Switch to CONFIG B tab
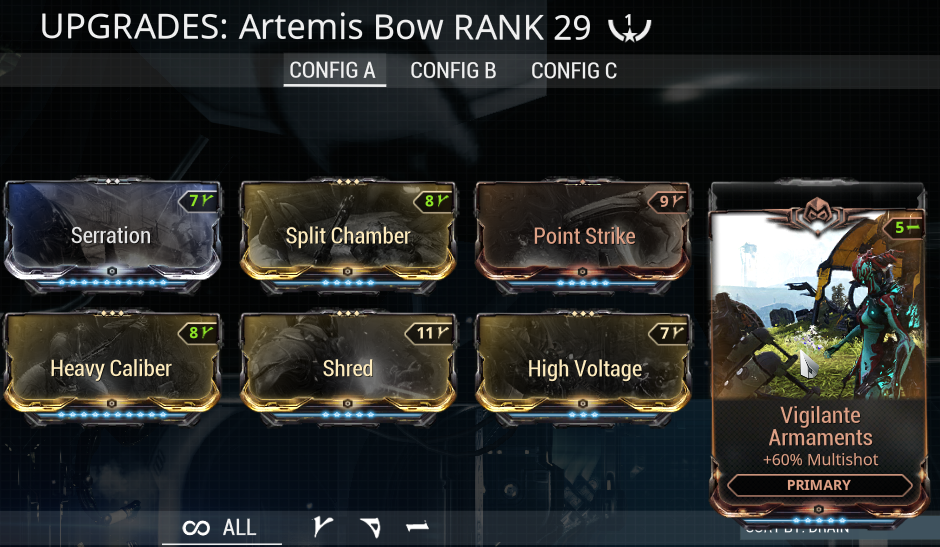This screenshot has width=940, height=547. coord(453,71)
